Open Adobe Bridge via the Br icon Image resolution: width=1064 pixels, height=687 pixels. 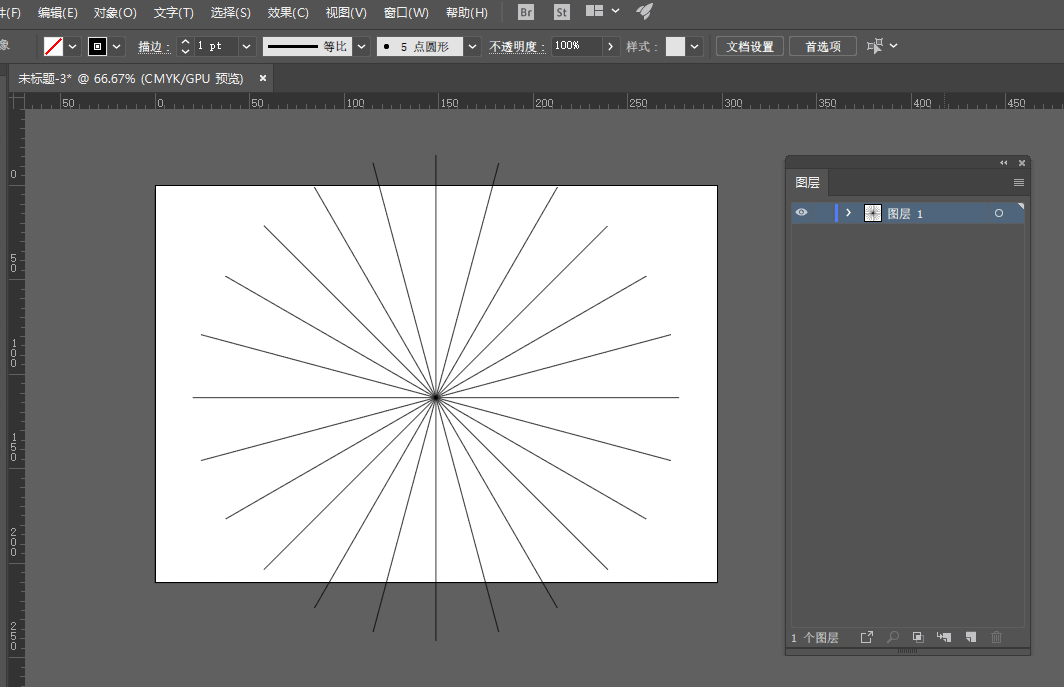[526, 12]
